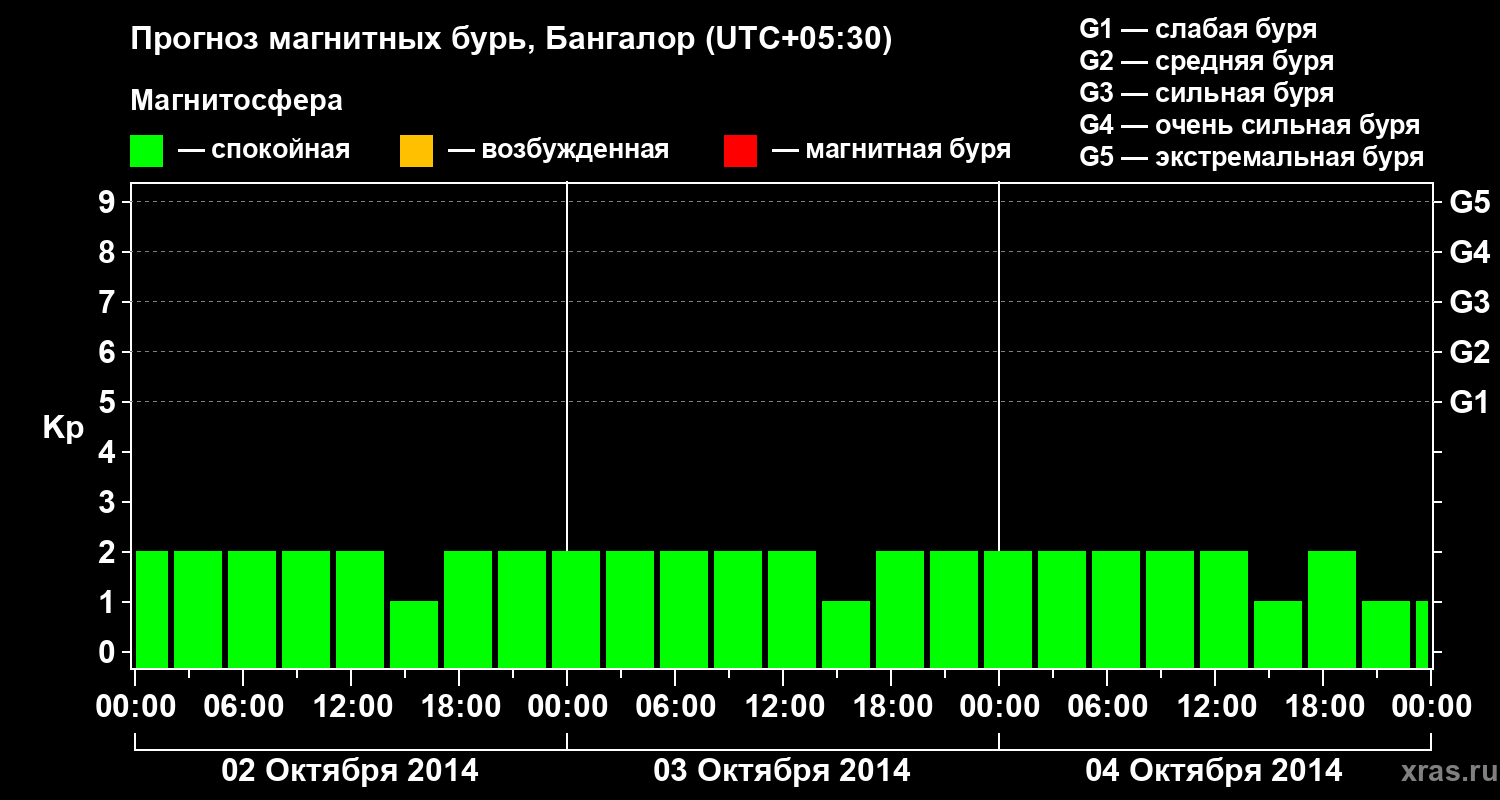This screenshot has width=1500, height=800.
Task: Click the Kp 1 bar at 21:00 on 04 October
Action: pos(1386,634)
